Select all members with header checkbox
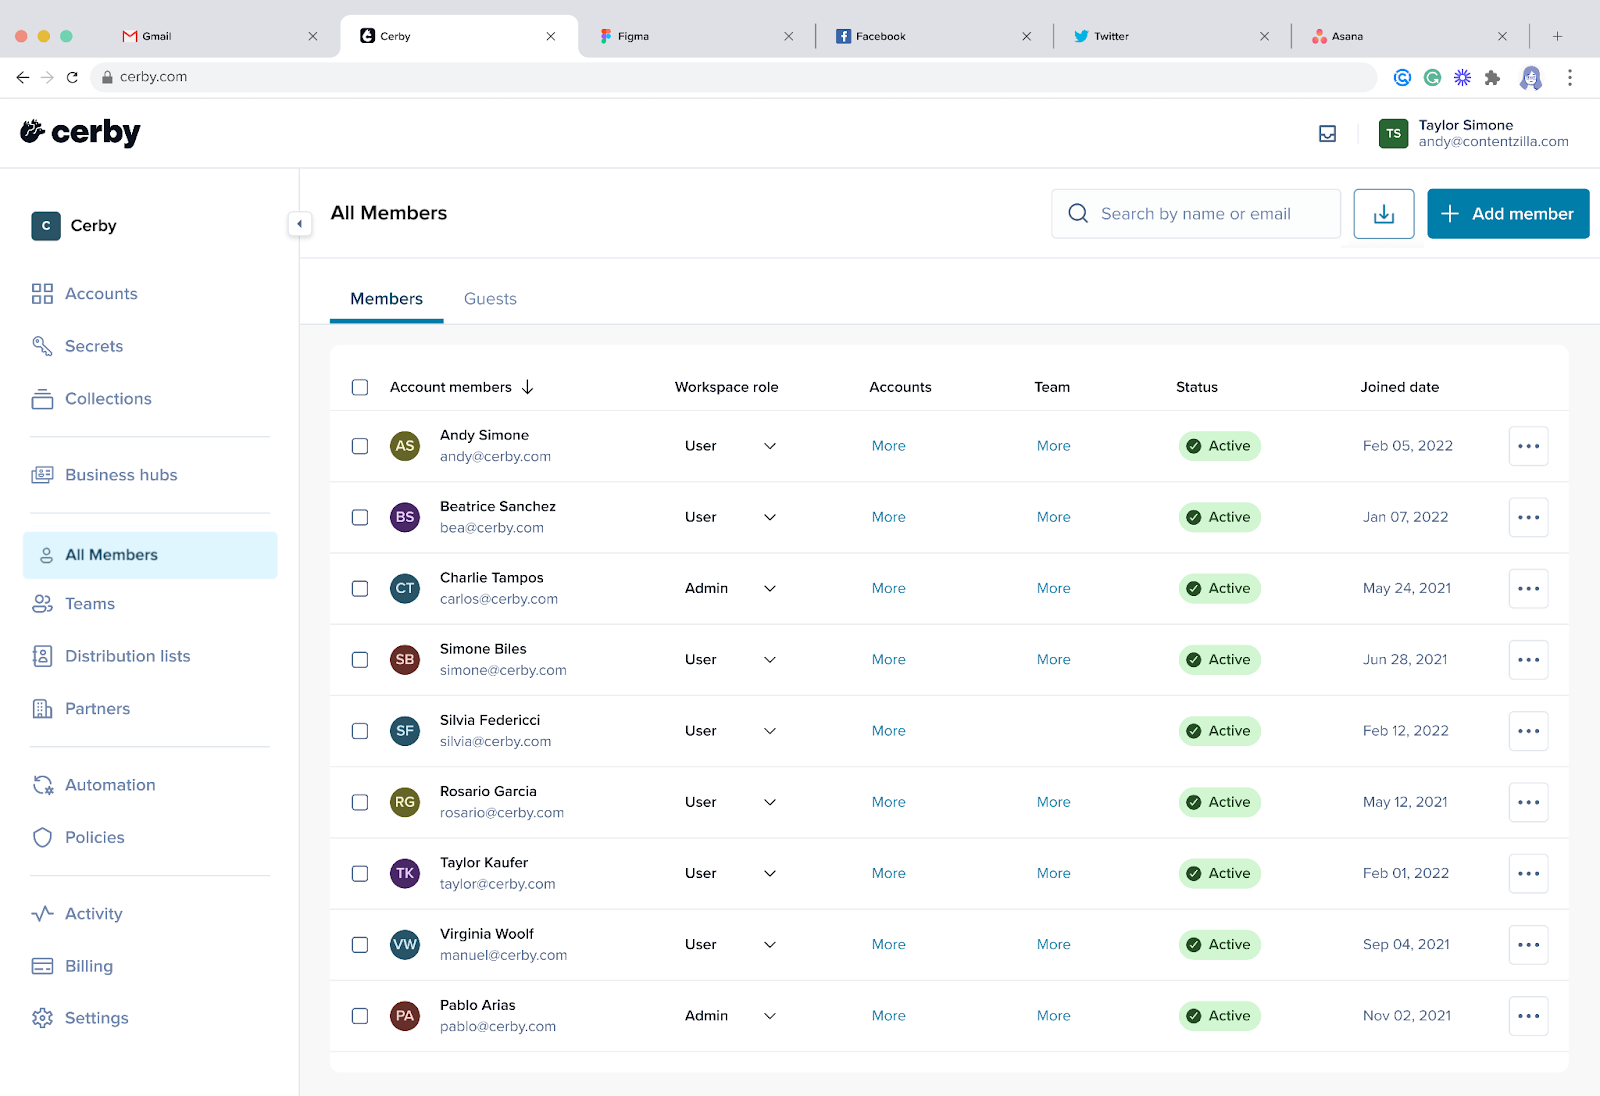 [360, 387]
